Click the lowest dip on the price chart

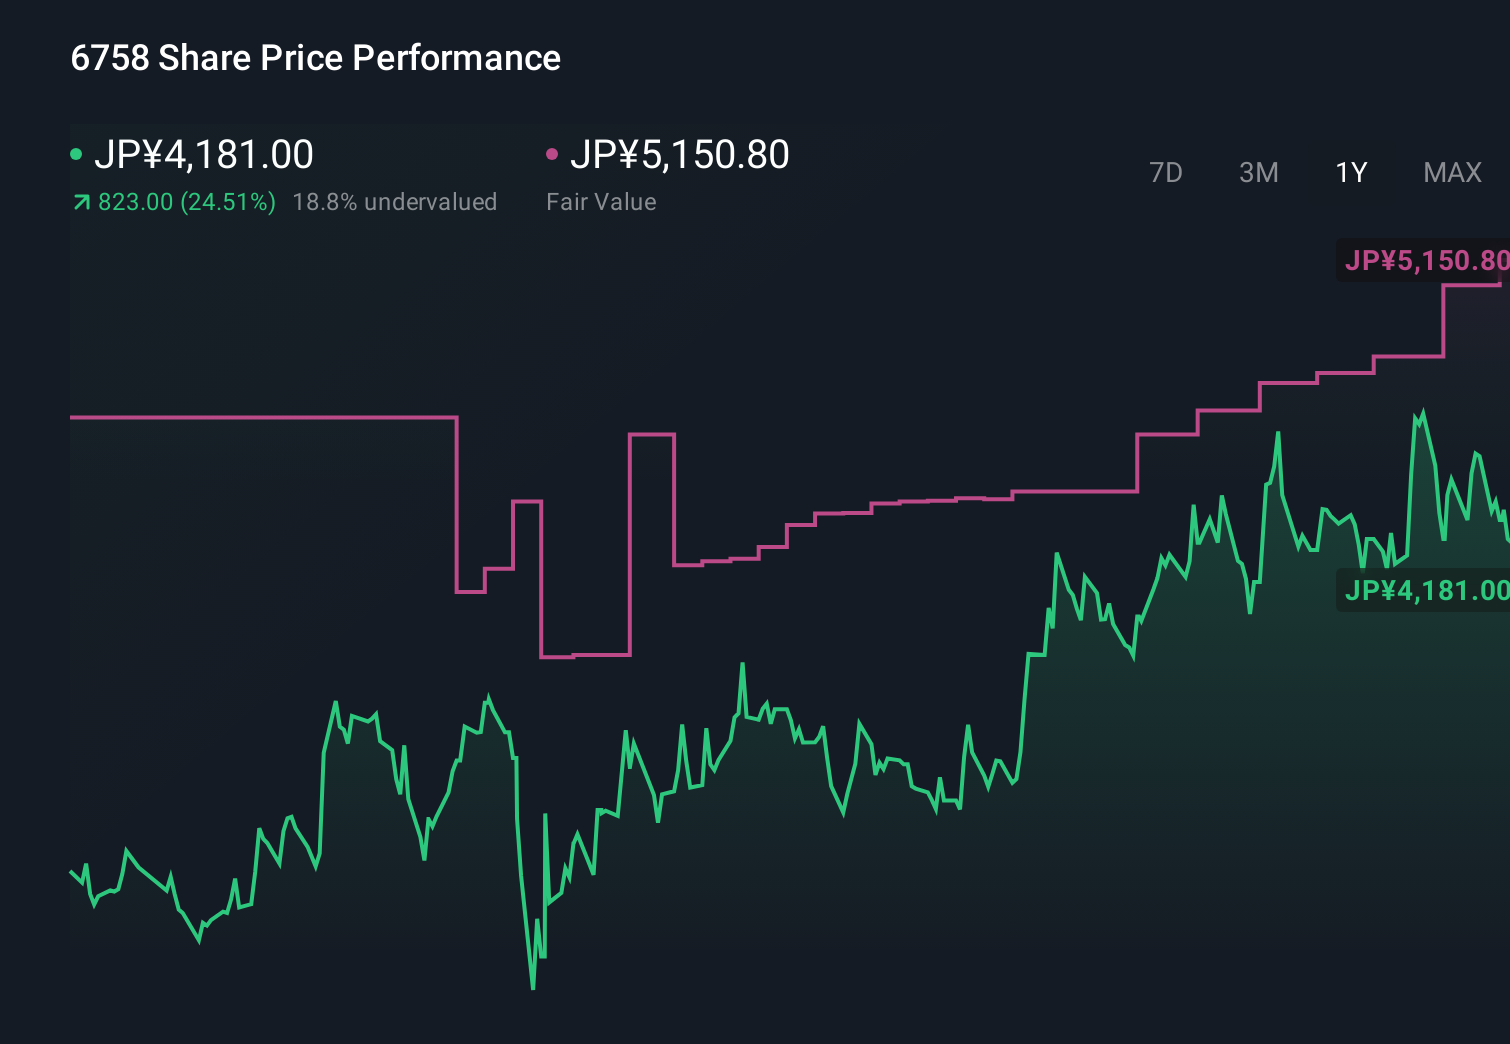click(x=531, y=988)
